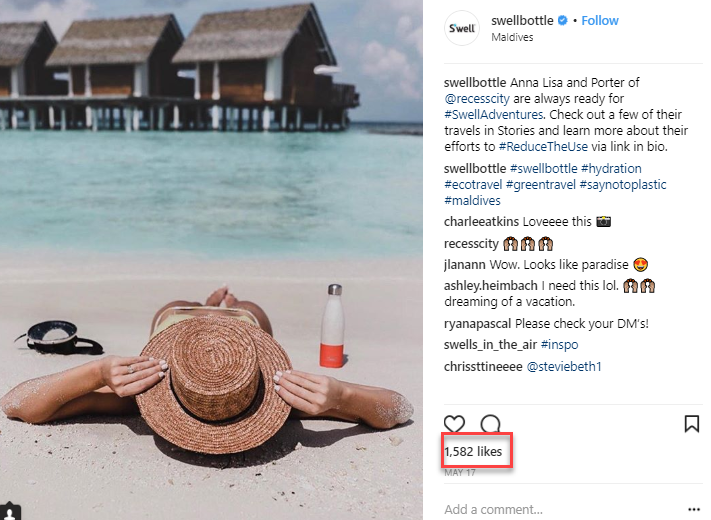
Task: Like the post with the heart icon
Action: [x=454, y=424]
